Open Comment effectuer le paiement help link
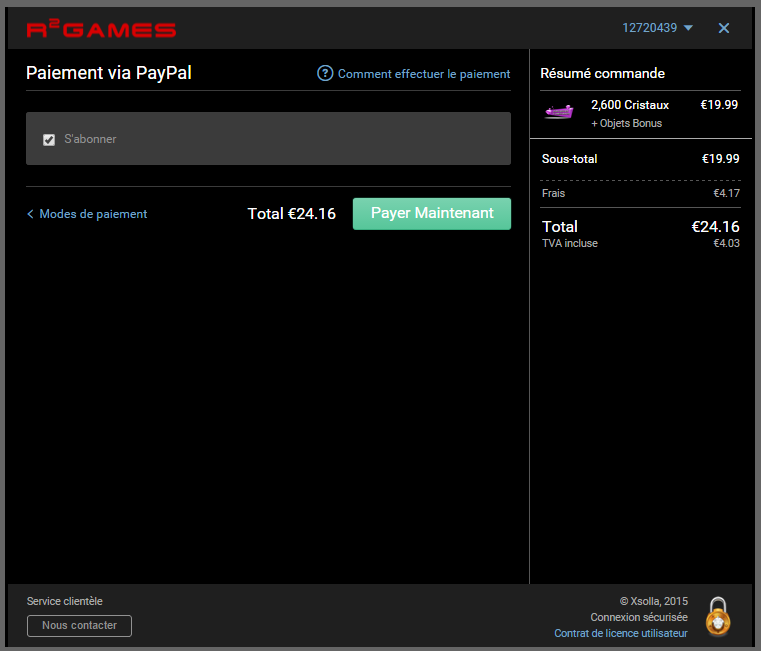 pyautogui.click(x=423, y=74)
